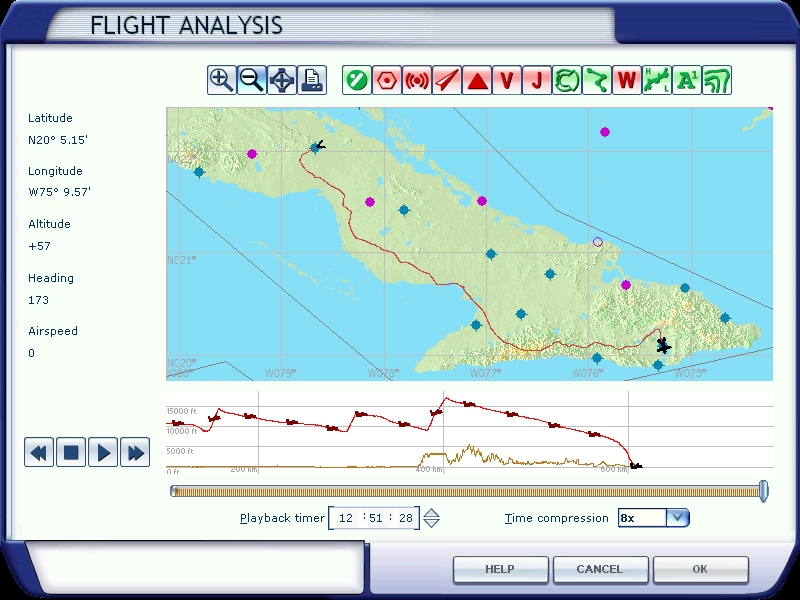Screen dimensions: 800x600
Task: Stop the flight playback
Action: [71, 452]
